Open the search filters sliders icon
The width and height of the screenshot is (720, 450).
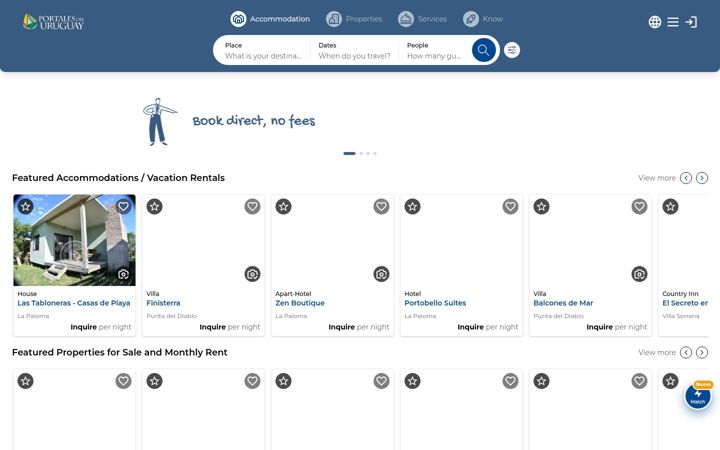point(512,50)
